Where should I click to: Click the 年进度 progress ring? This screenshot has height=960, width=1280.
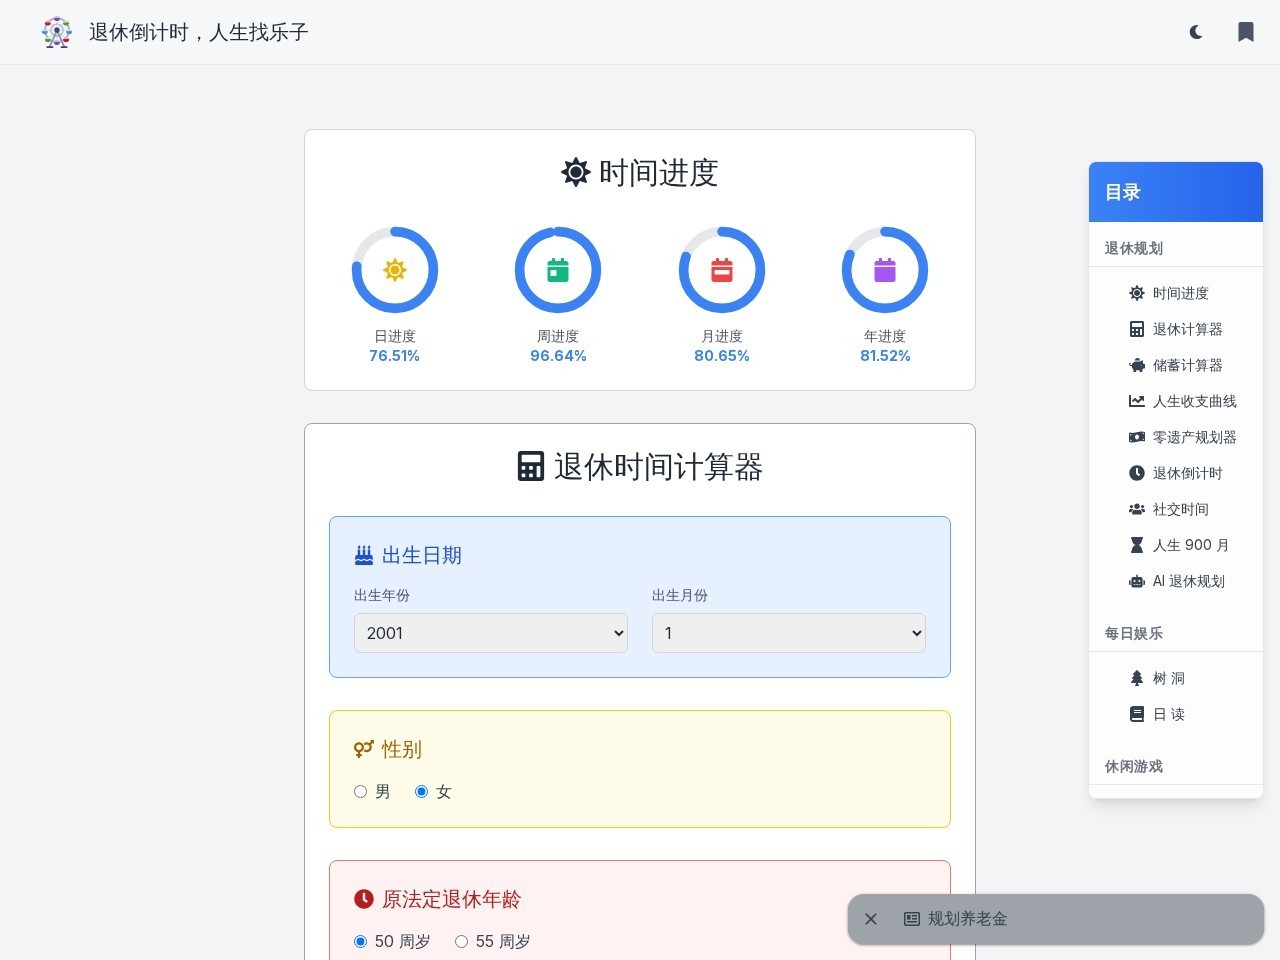885,270
